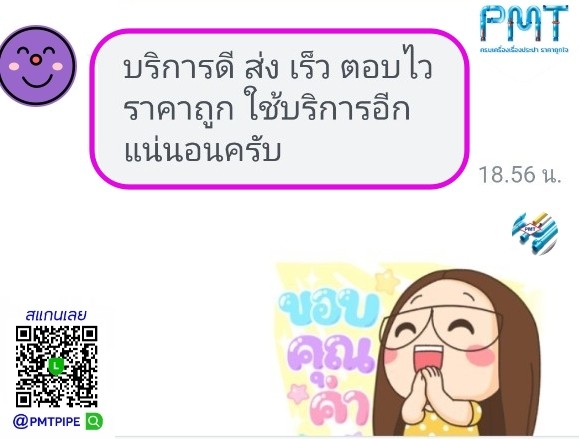
Task: Click the tagline text under PMT logo
Action: tap(524, 49)
